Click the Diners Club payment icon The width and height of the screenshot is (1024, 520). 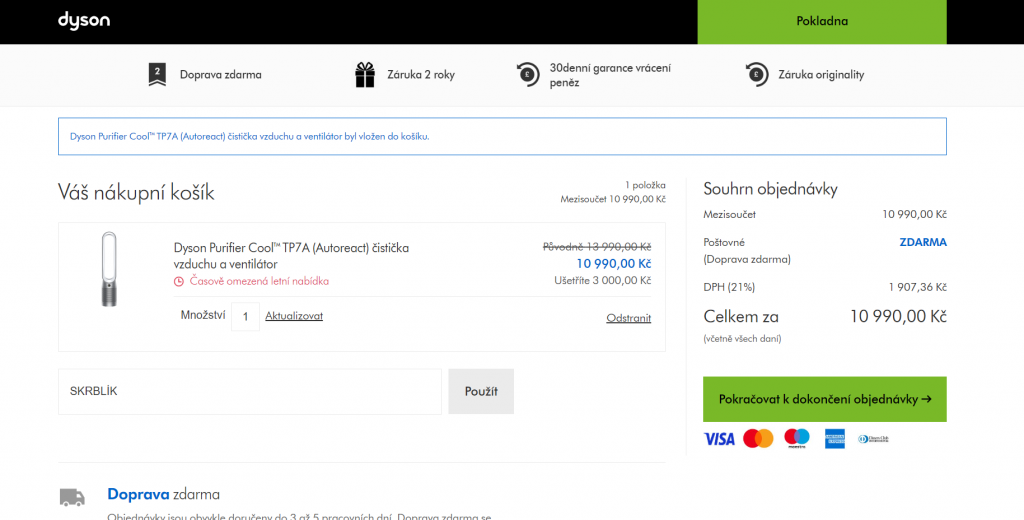tap(873, 439)
